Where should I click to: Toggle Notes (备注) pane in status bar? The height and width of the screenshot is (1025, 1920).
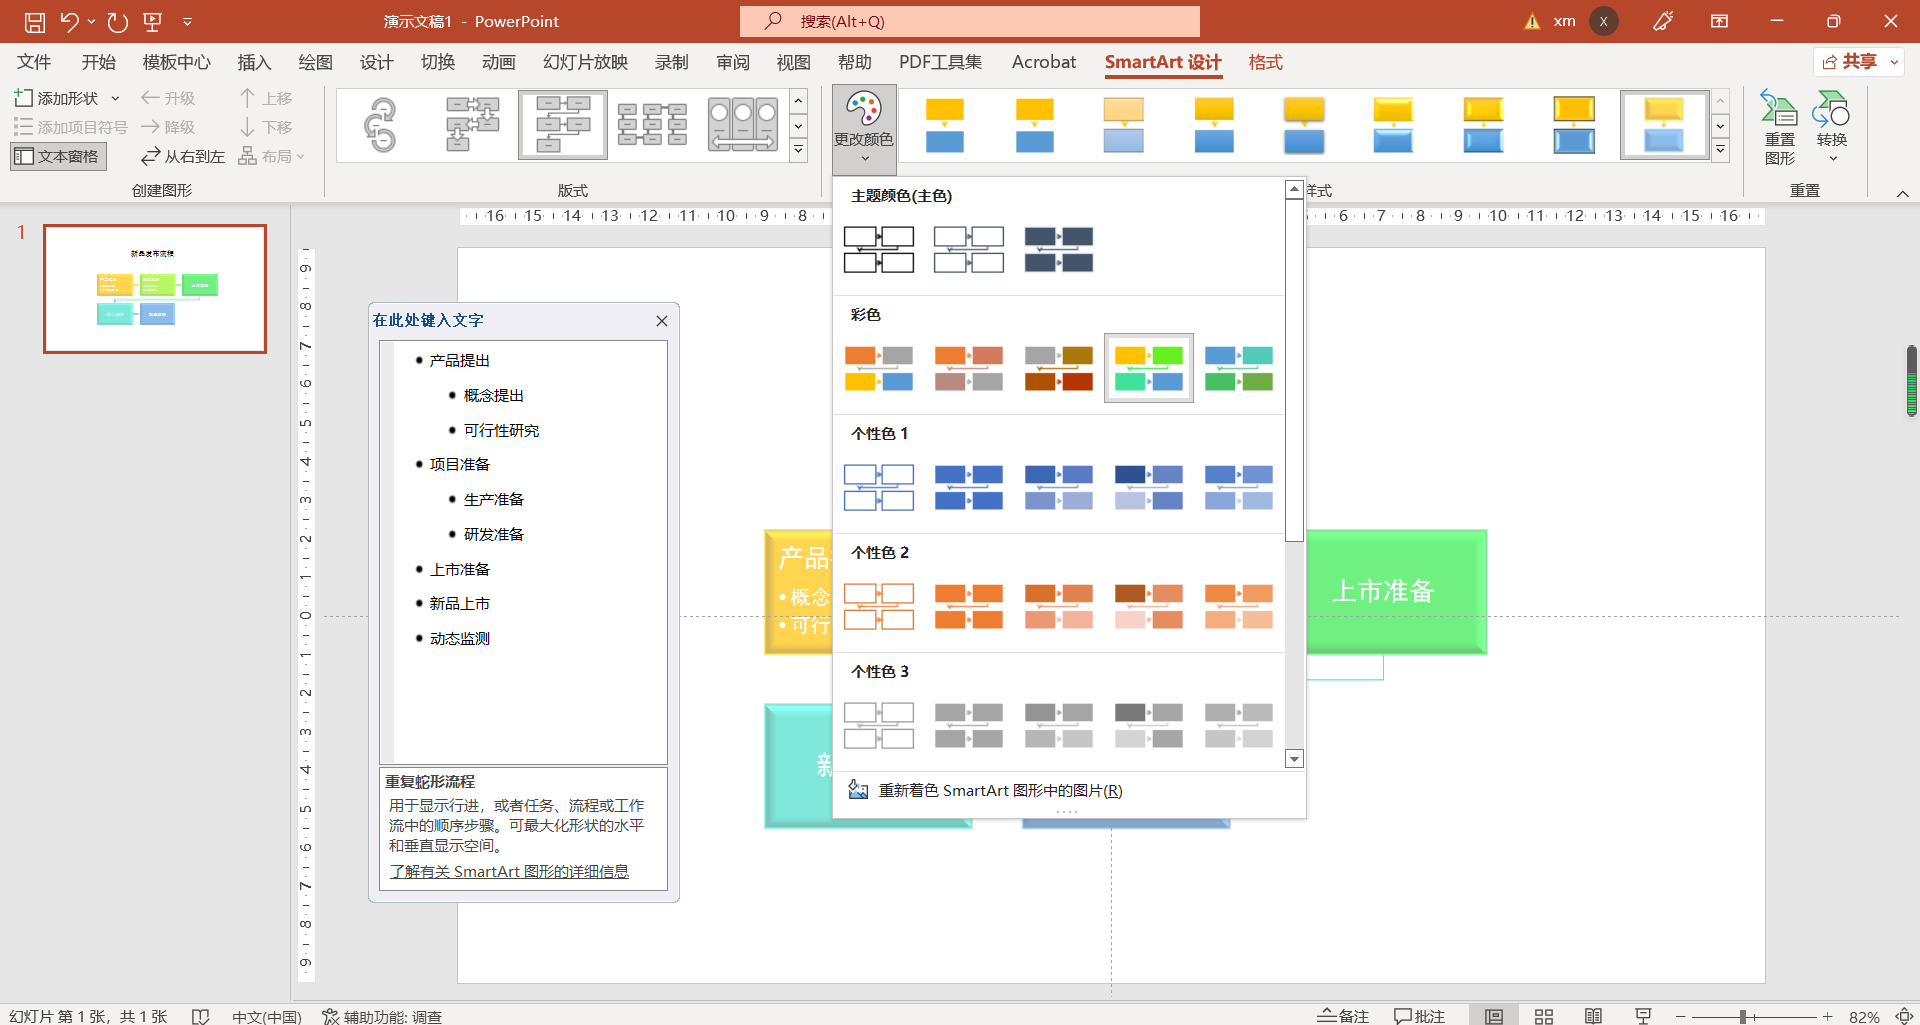pyautogui.click(x=1343, y=1016)
